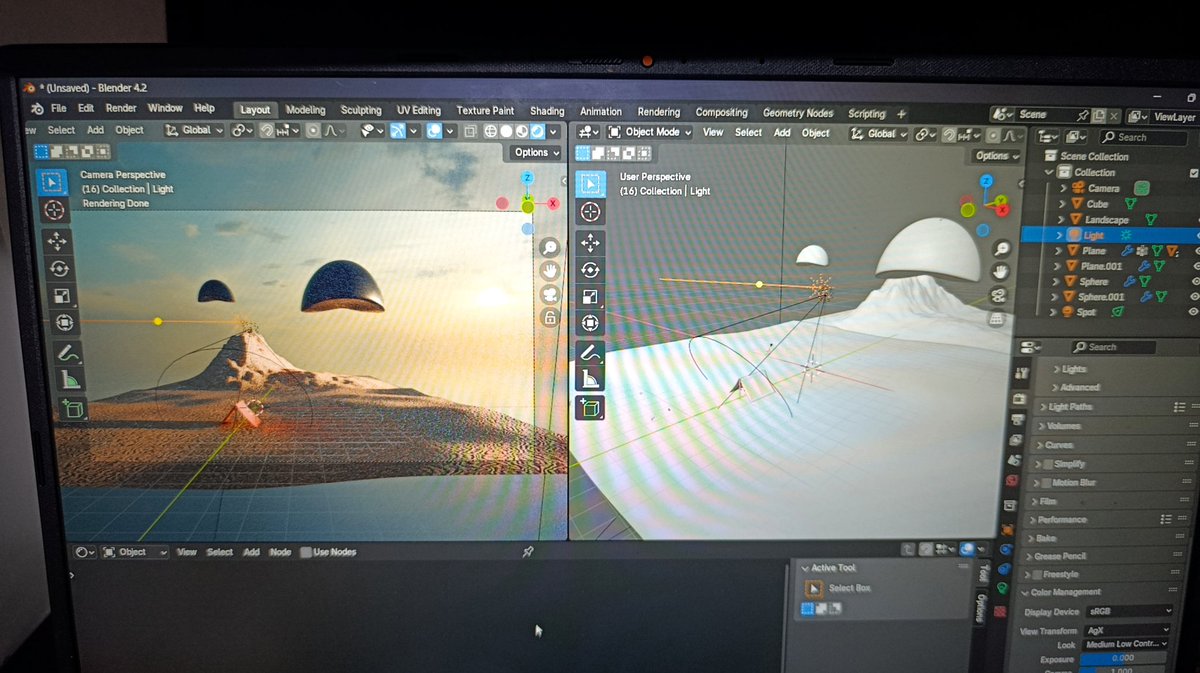Select the Add Cube tool in left viewport
This screenshot has width=1200, height=673.
73,409
